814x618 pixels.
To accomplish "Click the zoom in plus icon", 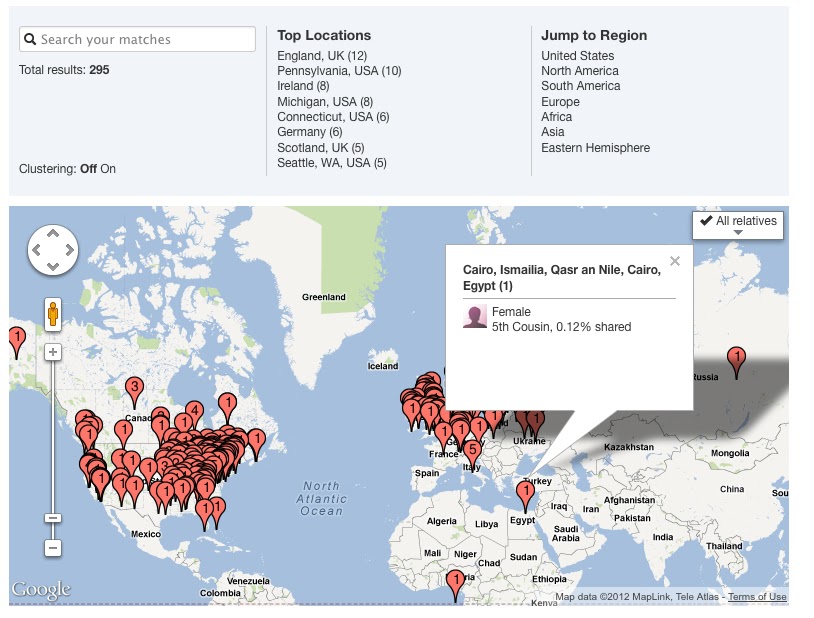I will pyautogui.click(x=50, y=352).
